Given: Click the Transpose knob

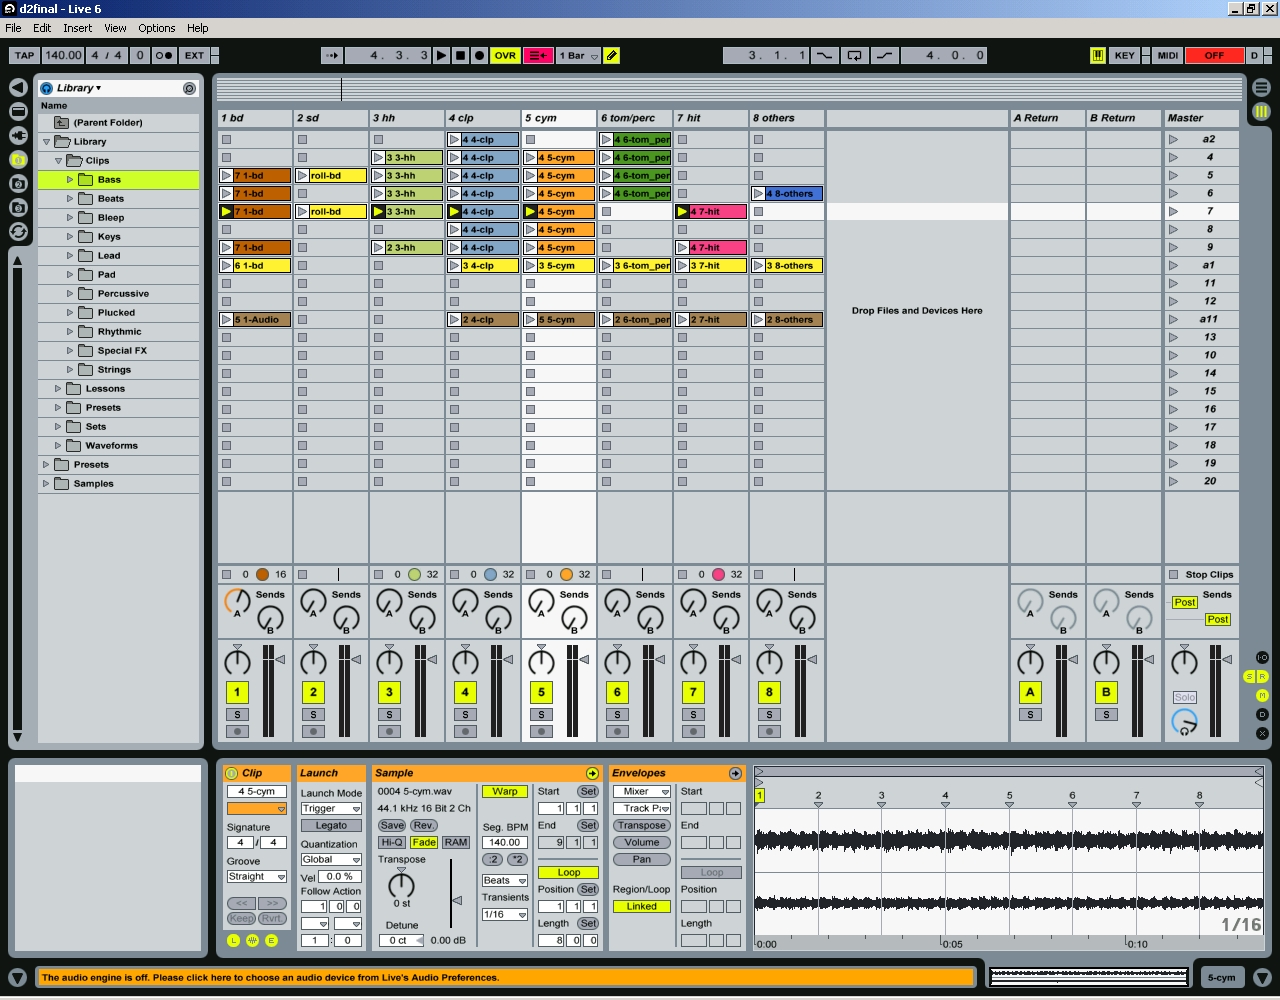Looking at the screenshot, I should (401, 884).
